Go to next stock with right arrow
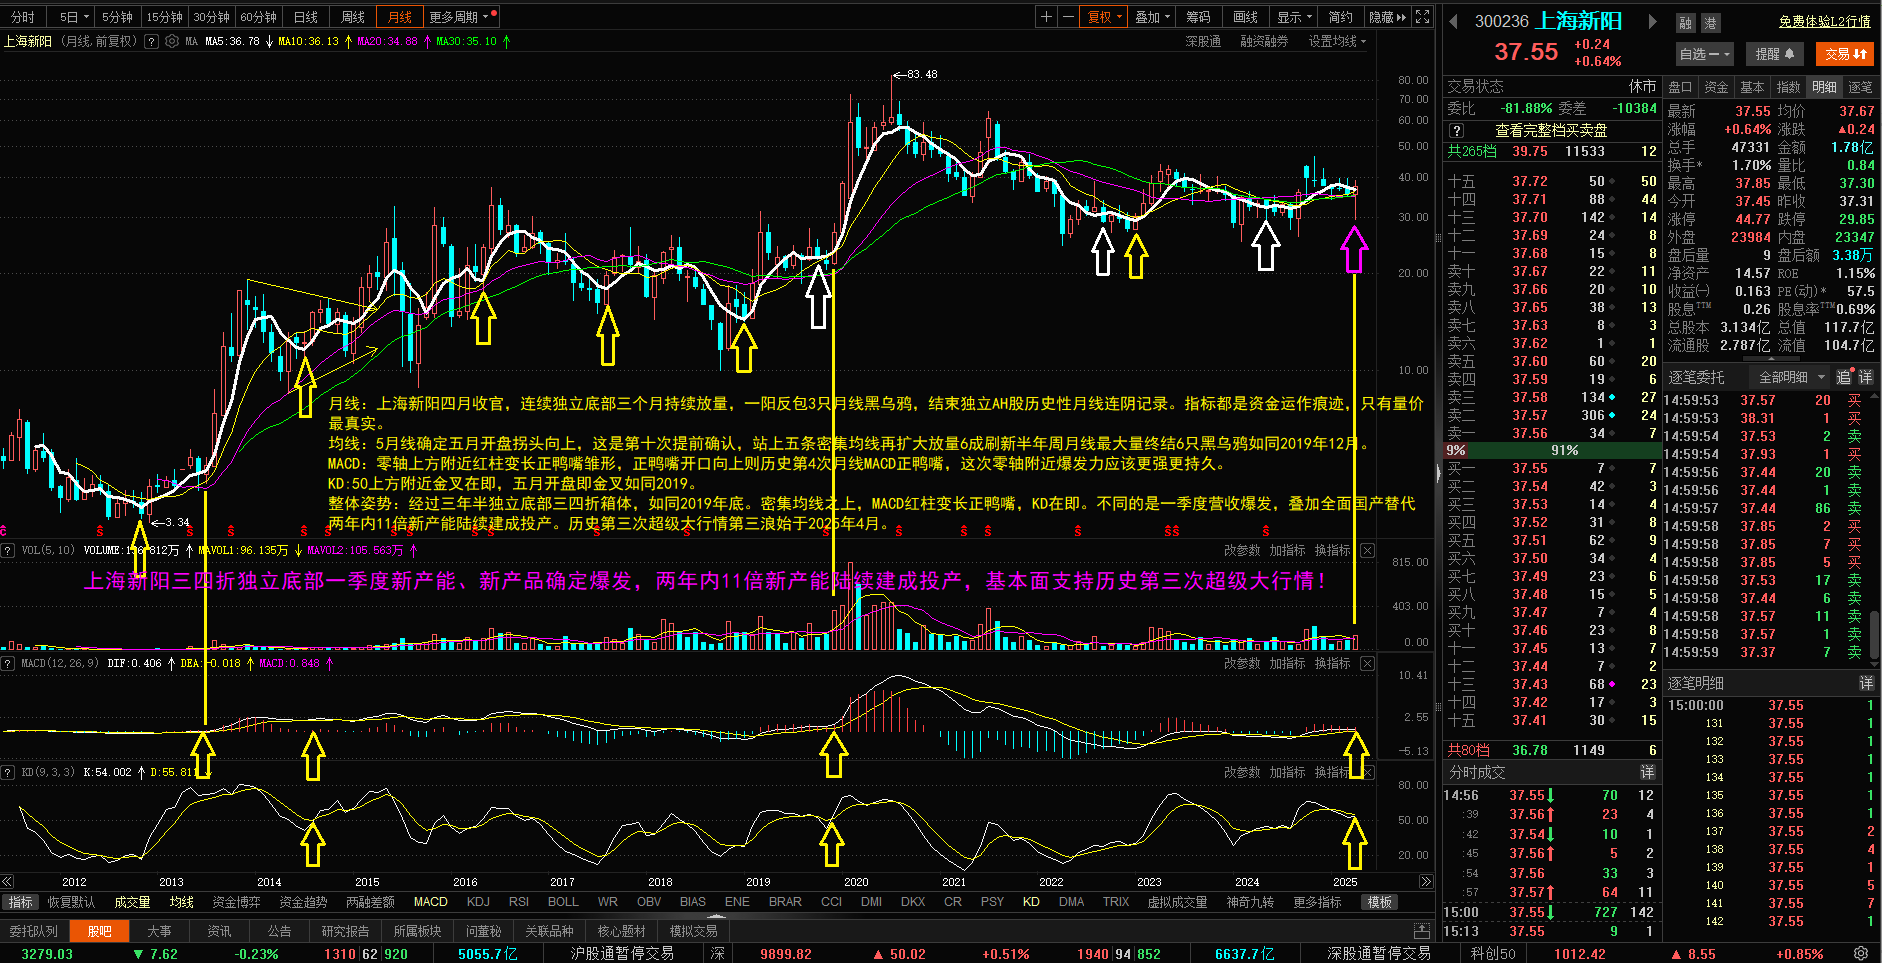 [1653, 21]
